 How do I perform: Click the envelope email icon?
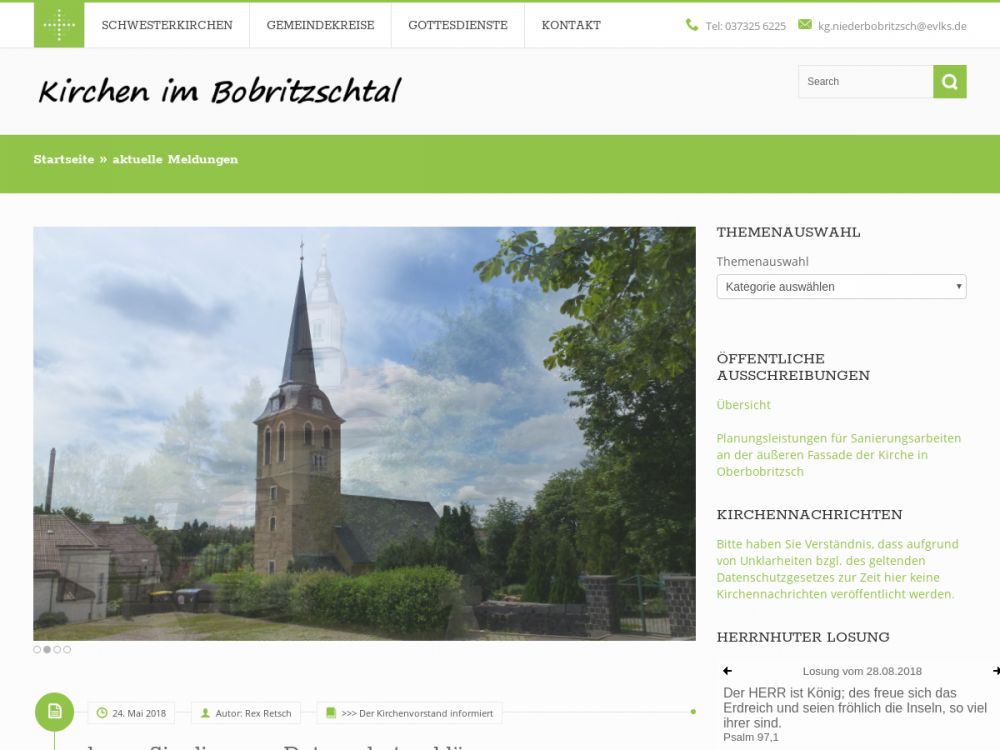(x=805, y=25)
